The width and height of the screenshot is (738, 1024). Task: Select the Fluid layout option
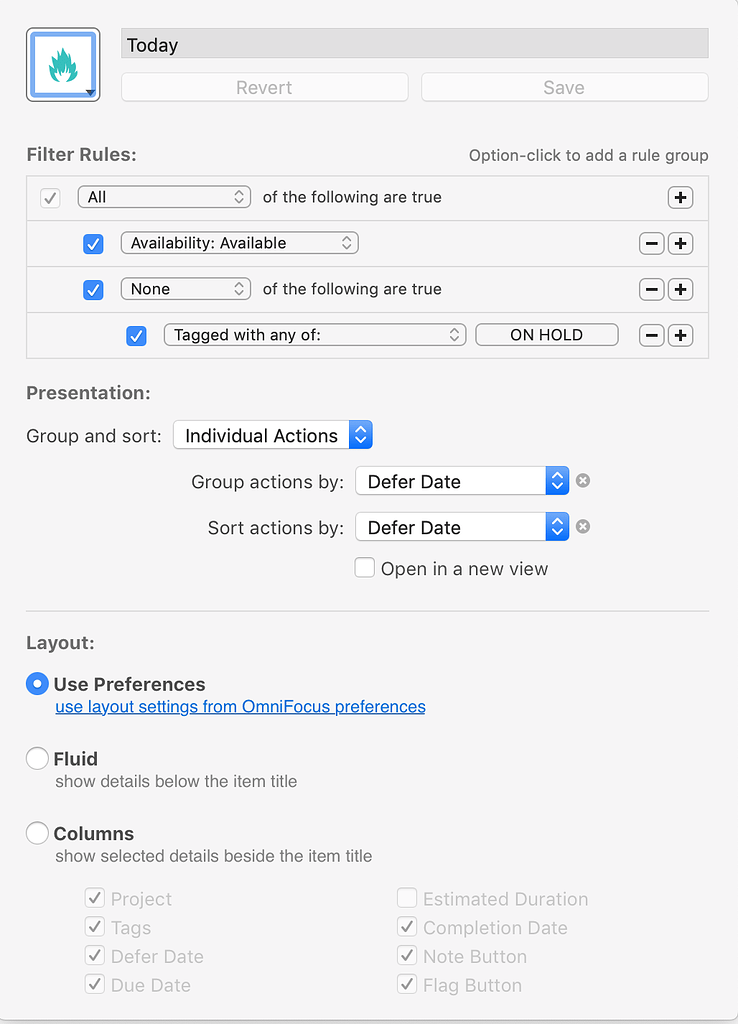tap(38, 759)
